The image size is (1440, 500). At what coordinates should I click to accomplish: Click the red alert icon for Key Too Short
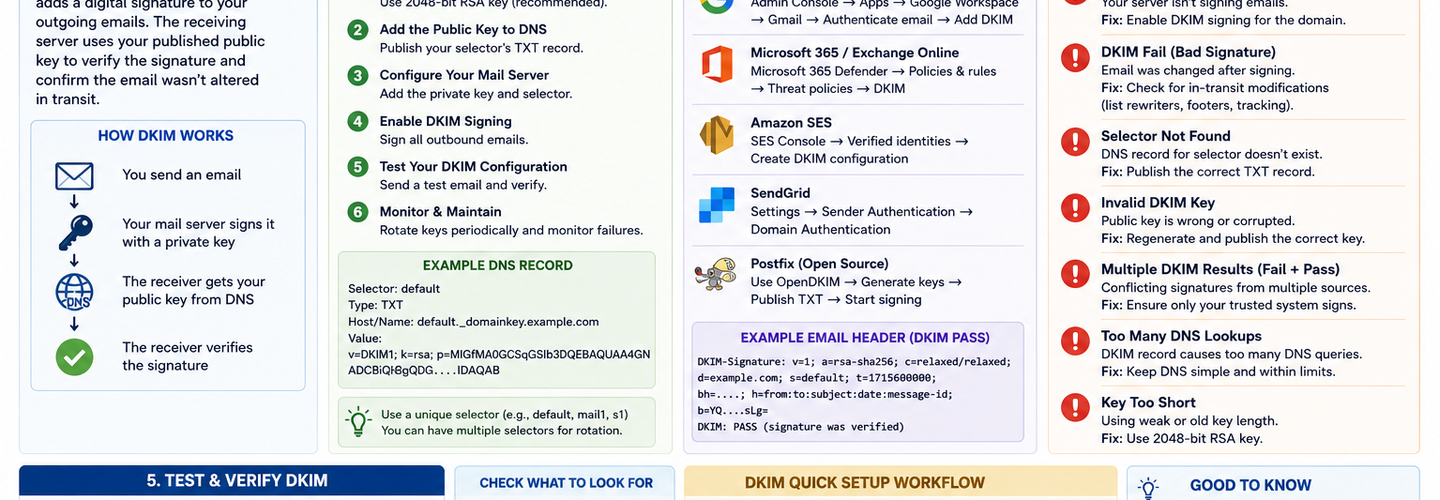coord(1075,407)
